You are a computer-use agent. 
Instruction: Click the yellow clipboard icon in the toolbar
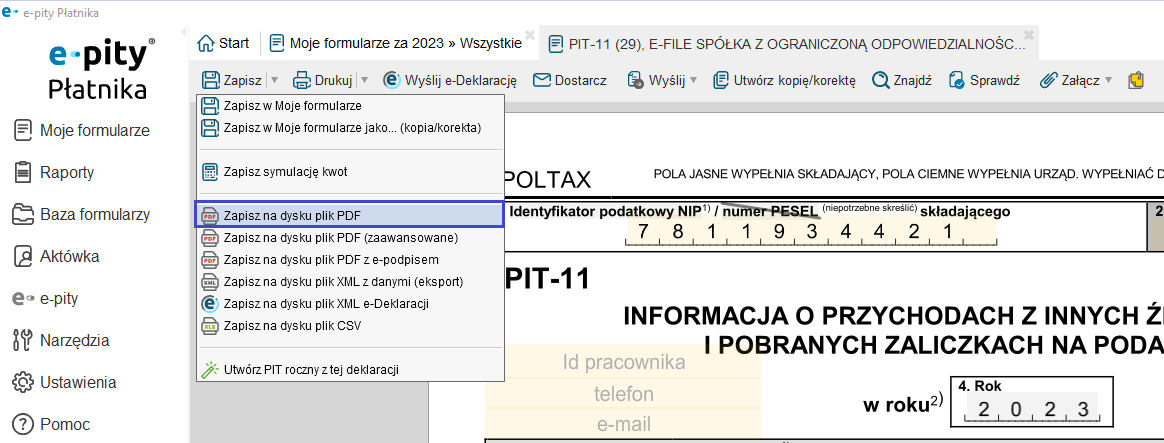click(x=1135, y=80)
